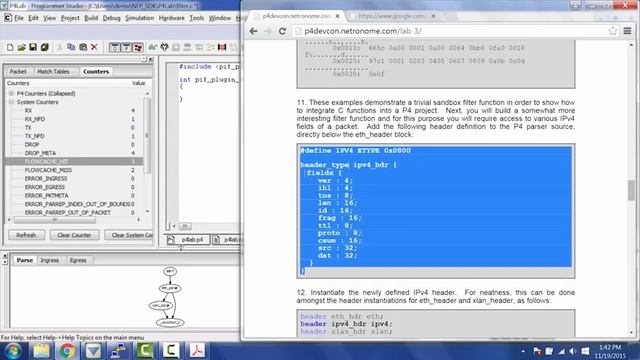The width and height of the screenshot is (640, 360).
Task: Expand the P4 Counters (Collapsed) node
Action: (11, 93)
